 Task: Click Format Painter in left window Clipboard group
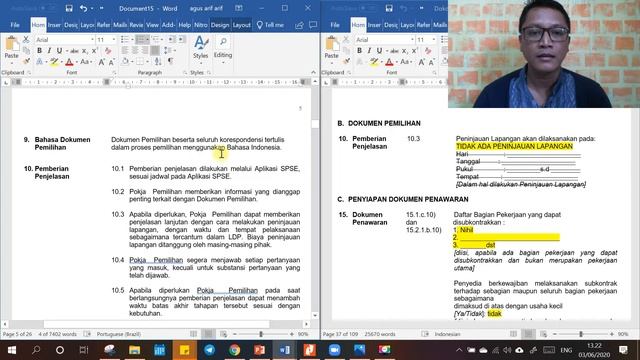point(26,62)
